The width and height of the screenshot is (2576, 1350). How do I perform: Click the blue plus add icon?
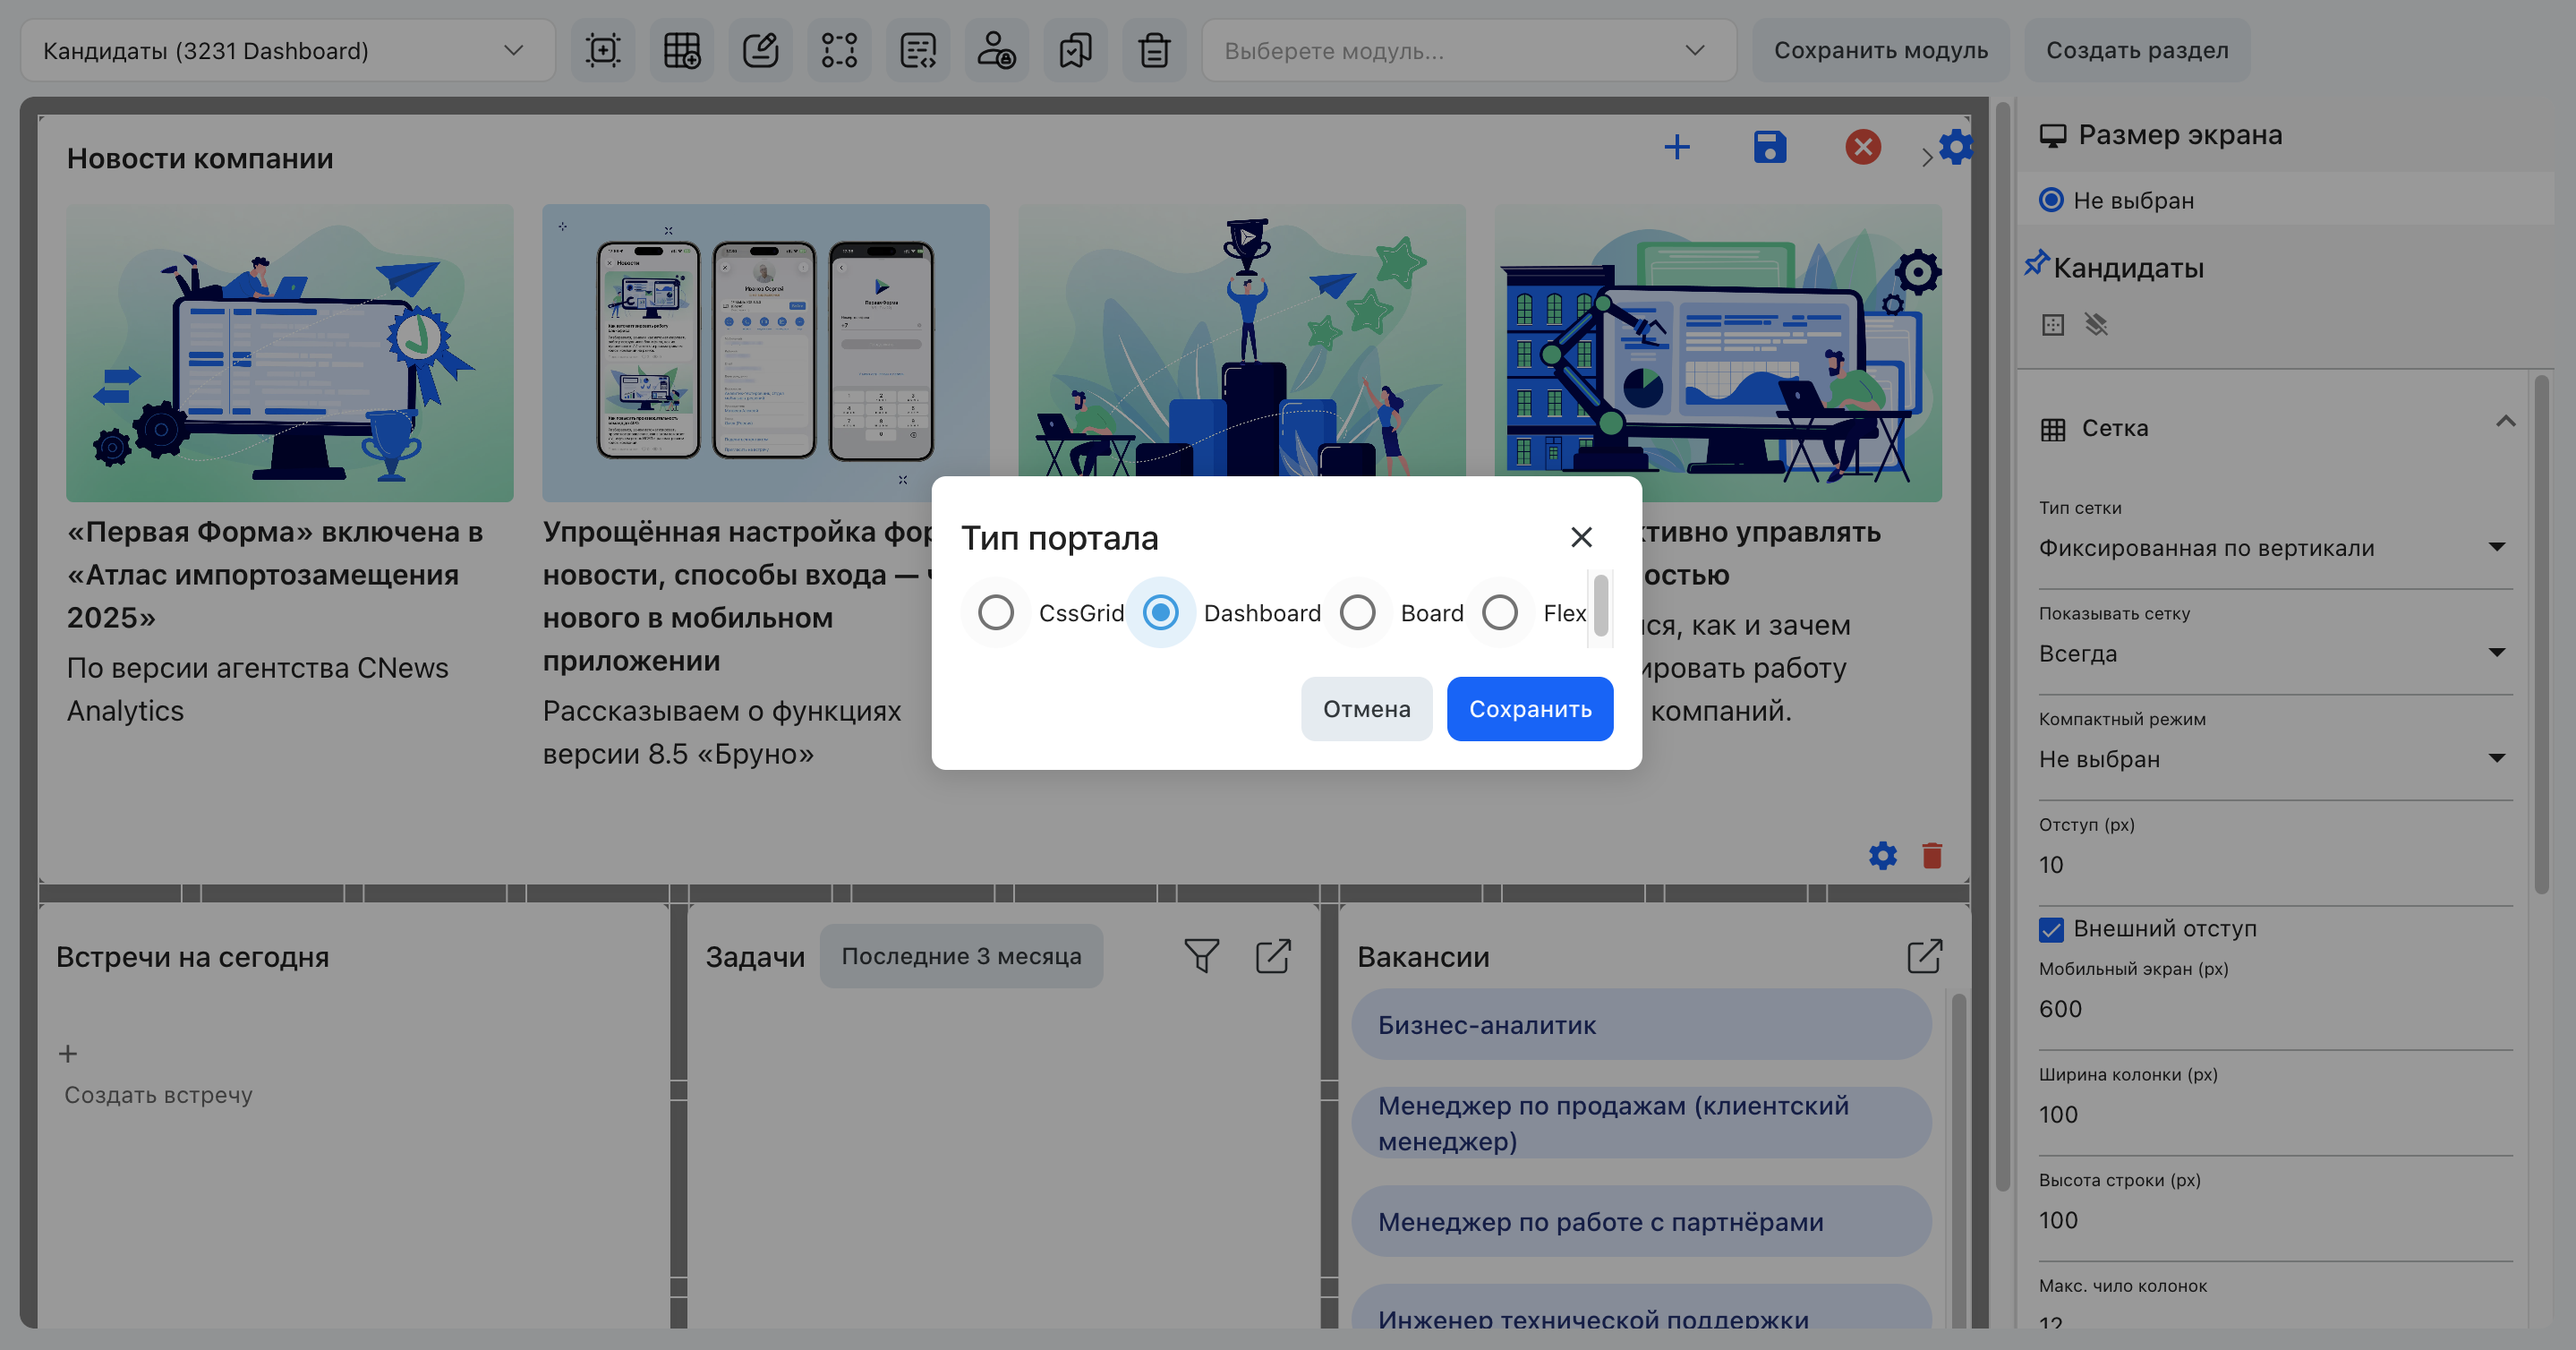pos(1677,147)
